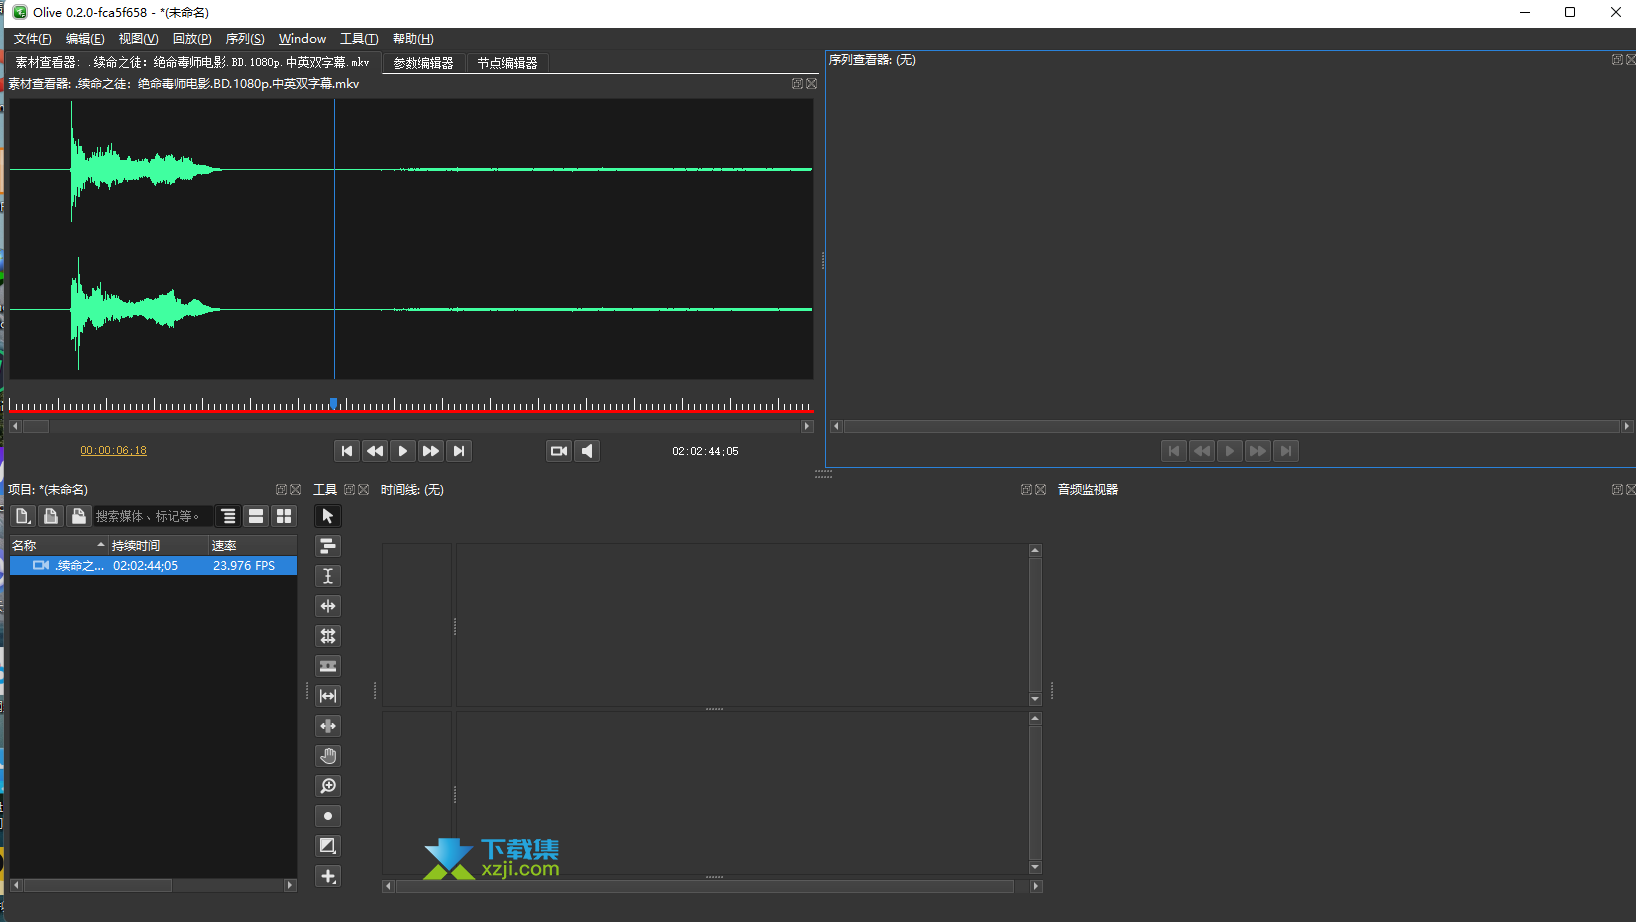Select the video item row with 23.976 FPS
This screenshot has width=1636, height=922.
click(153, 566)
